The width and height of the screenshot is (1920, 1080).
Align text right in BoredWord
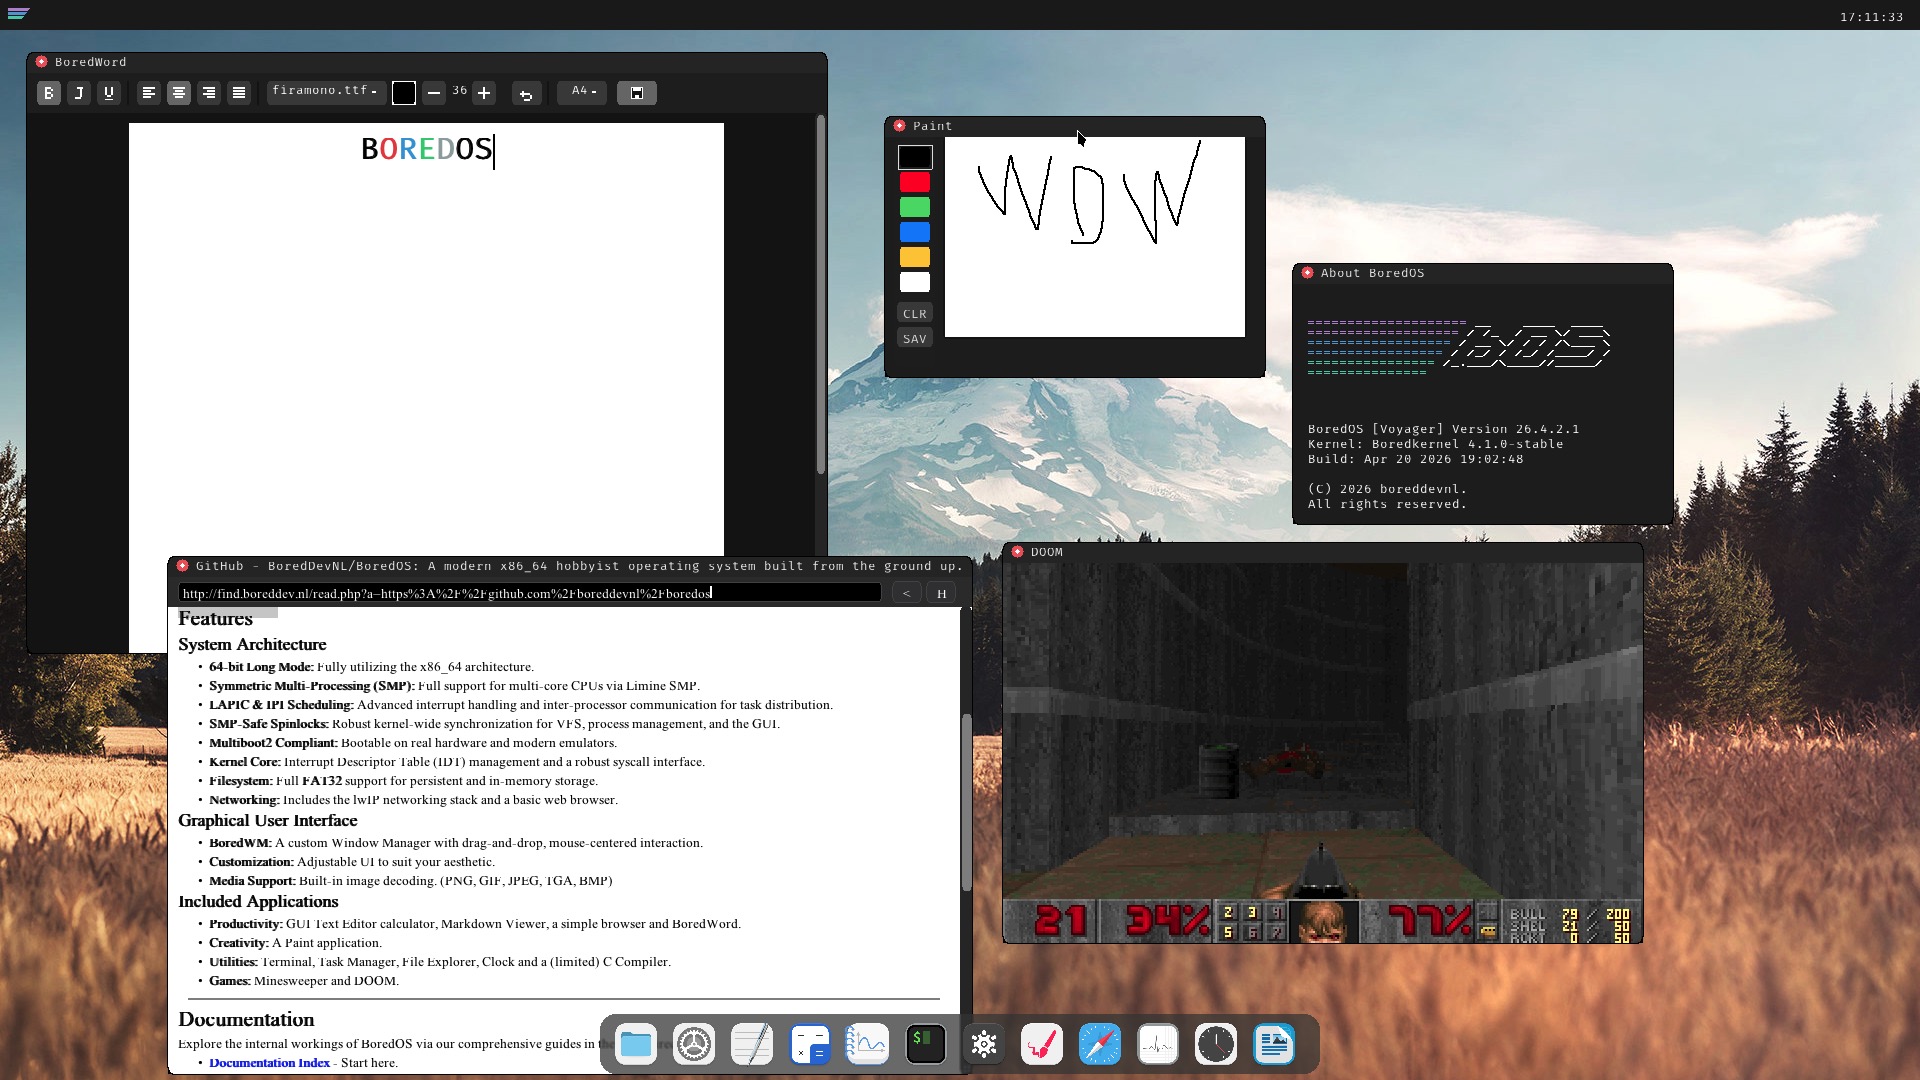pyautogui.click(x=209, y=93)
